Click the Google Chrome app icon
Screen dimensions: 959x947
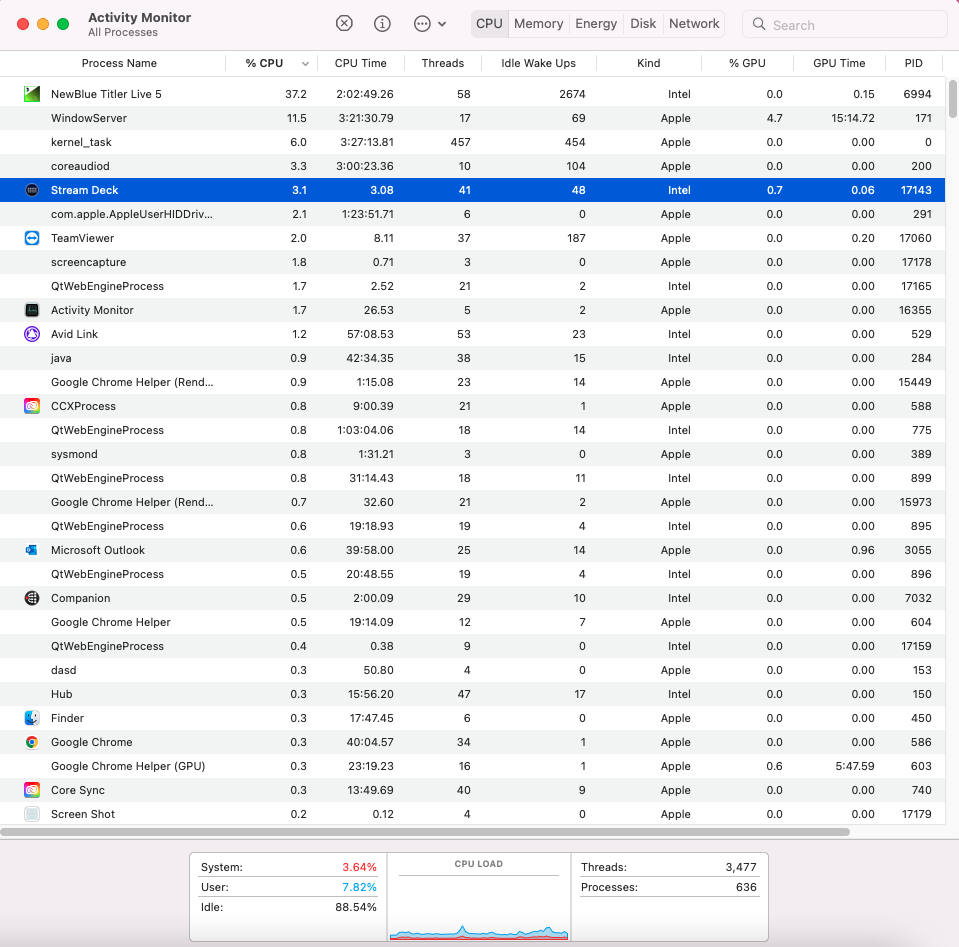30,742
